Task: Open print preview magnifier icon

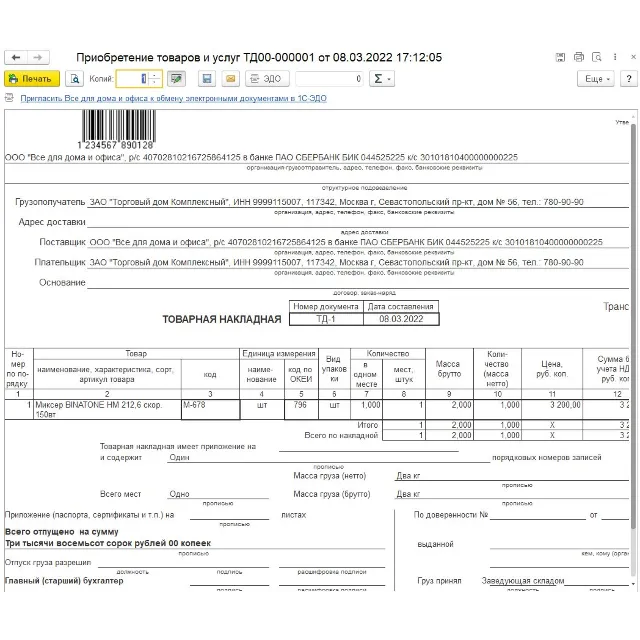Action: 75,79
